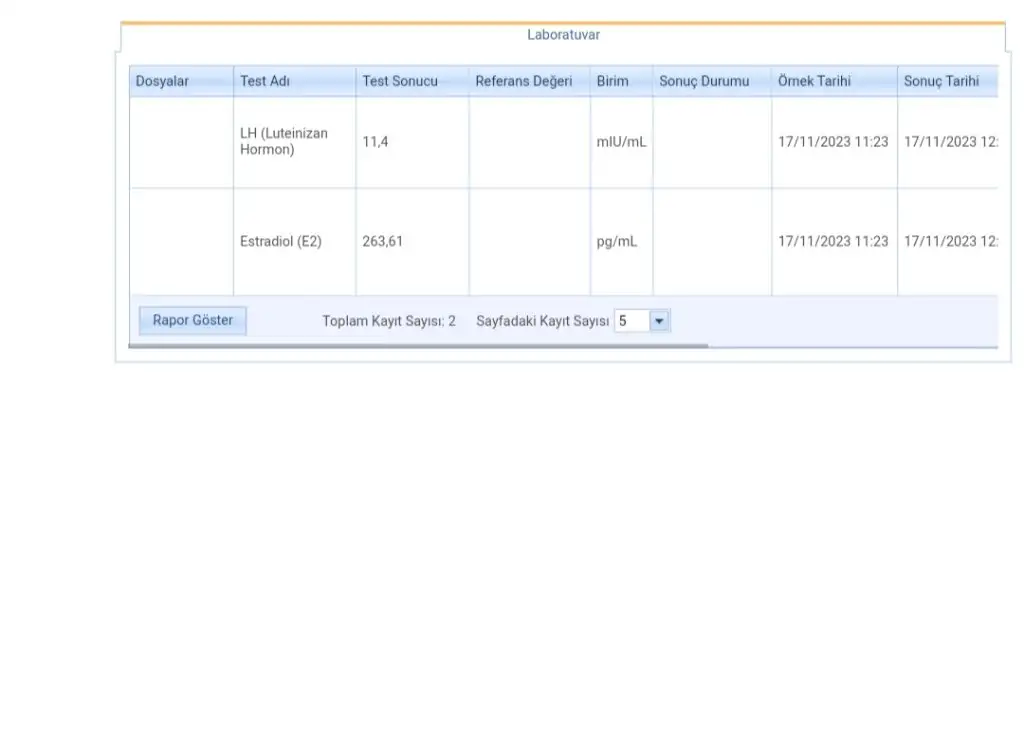Image resolution: width=1024 pixels, height=751 pixels.
Task: Select the mIU/mL unit cell
Action: click(x=621, y=142)
